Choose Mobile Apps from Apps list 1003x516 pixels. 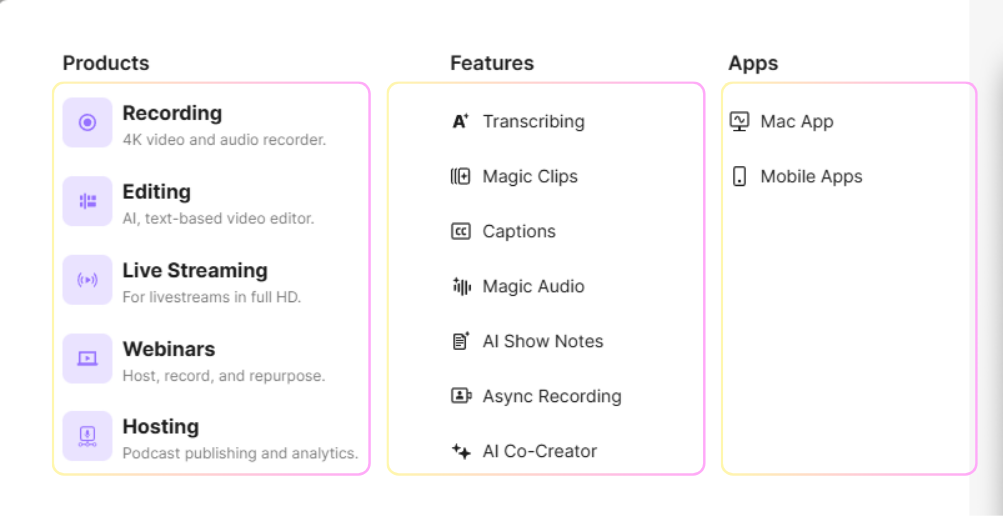click(x=811, y=177)
